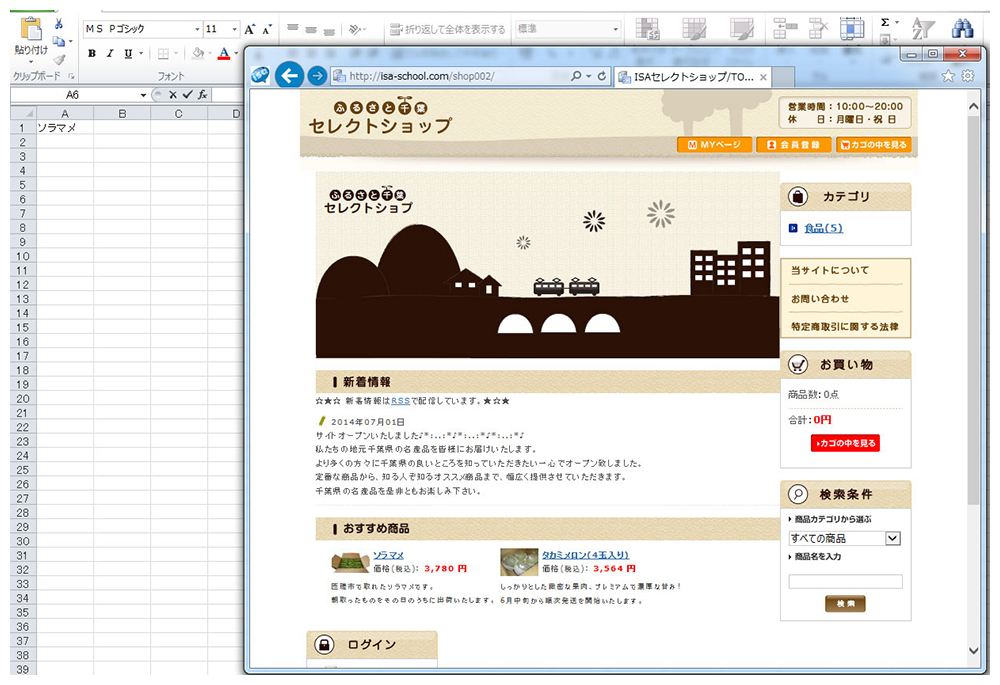The image size is (1000, 685).
Task: Click the text orientation icon
Action: 356,29
